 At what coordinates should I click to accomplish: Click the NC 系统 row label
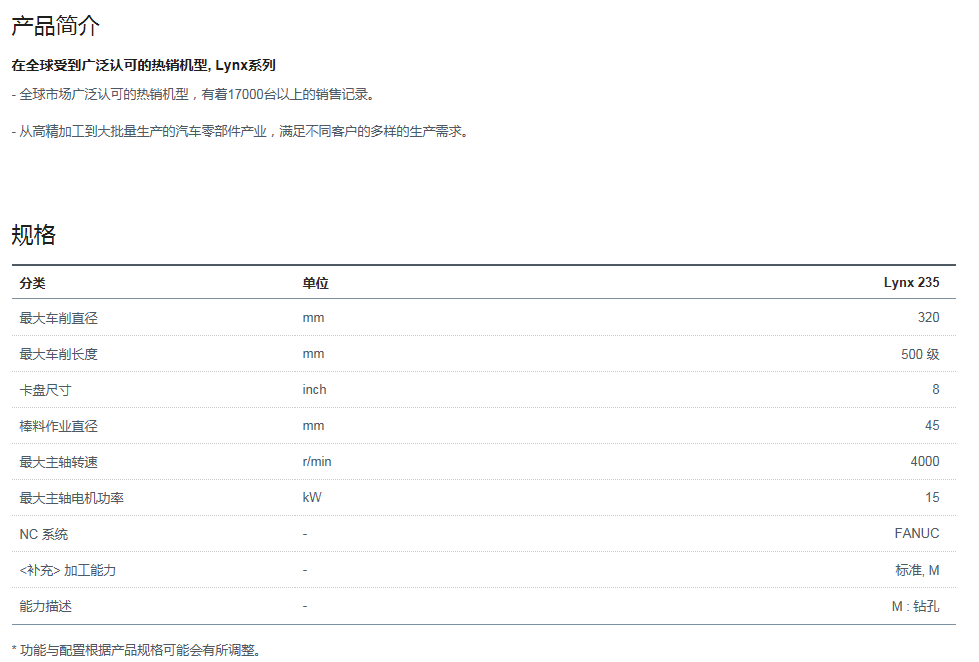point(44,535)
